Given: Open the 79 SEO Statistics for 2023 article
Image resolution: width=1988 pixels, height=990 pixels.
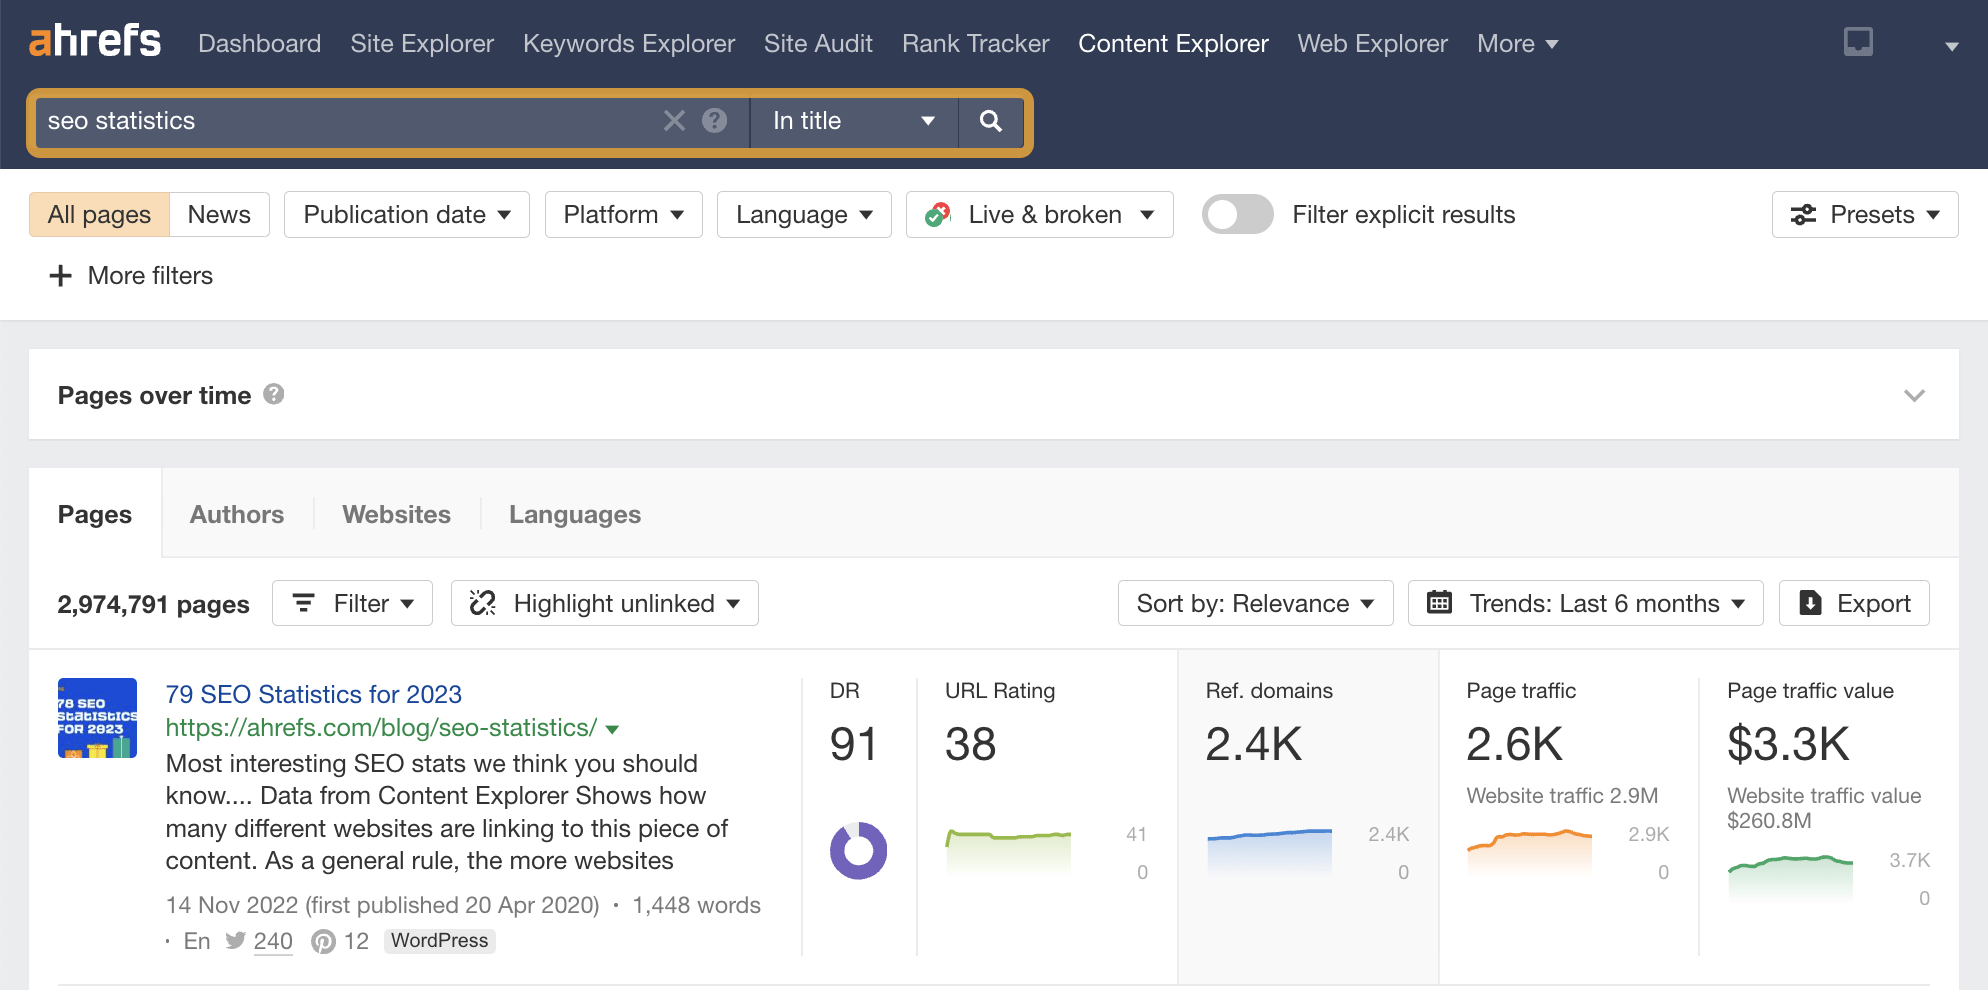Looking at the screenshot, I should click(x=313, y=693).
